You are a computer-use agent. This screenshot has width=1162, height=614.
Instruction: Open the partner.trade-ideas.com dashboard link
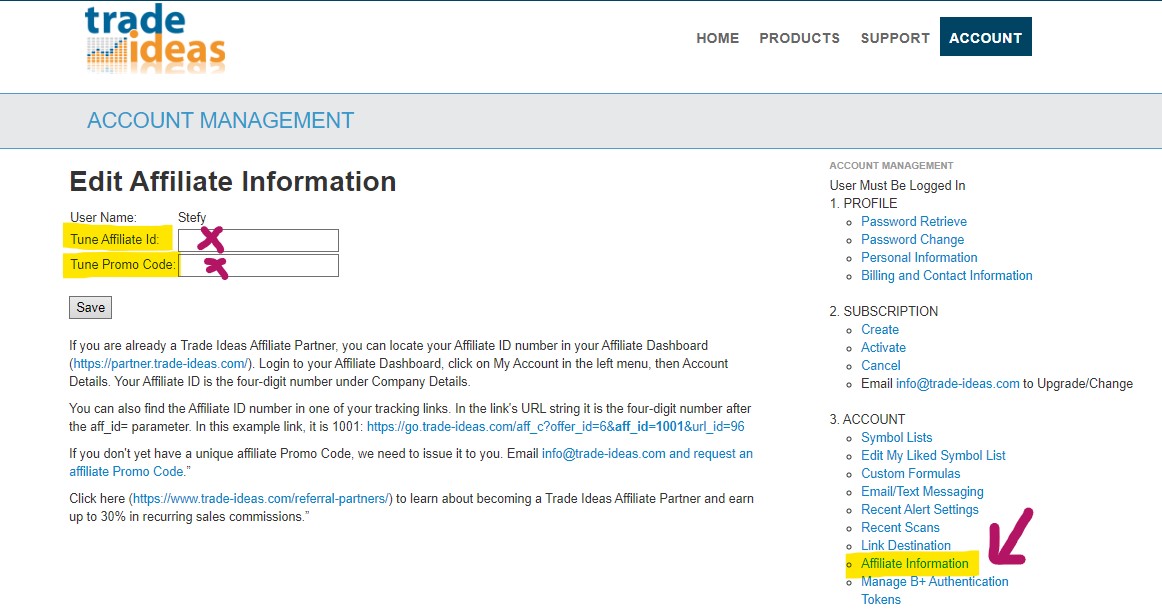tap(164, 363)
